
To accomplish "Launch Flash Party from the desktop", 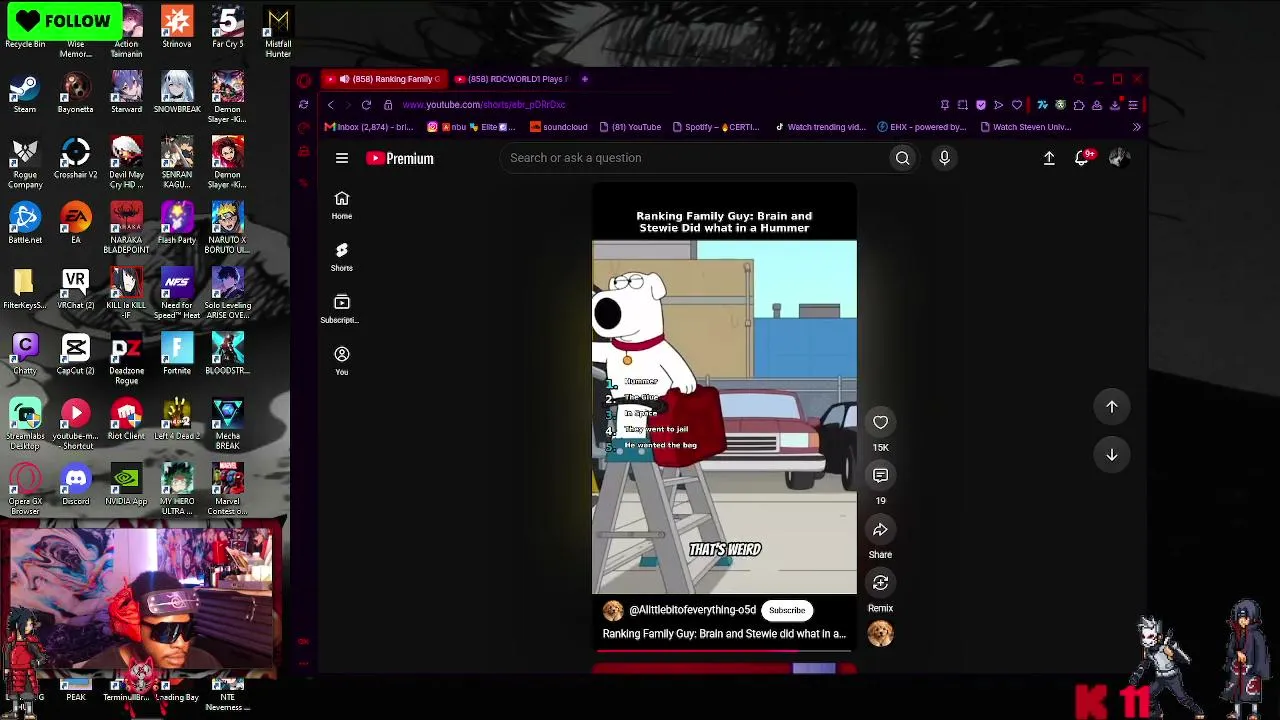I will point(177,224).
